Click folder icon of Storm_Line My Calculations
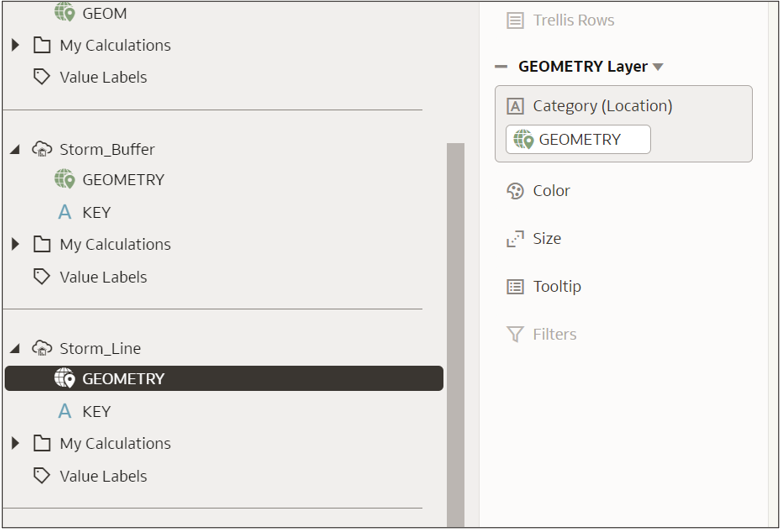 (42, 443)
